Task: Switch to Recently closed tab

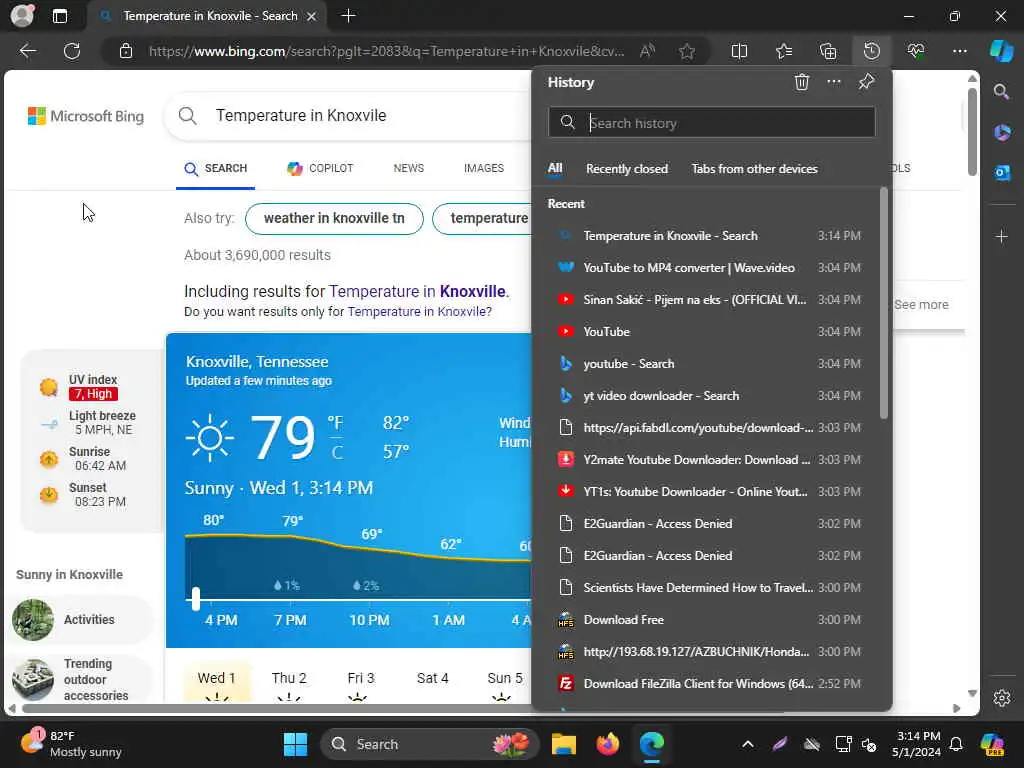Action: [x=626, y=168]
